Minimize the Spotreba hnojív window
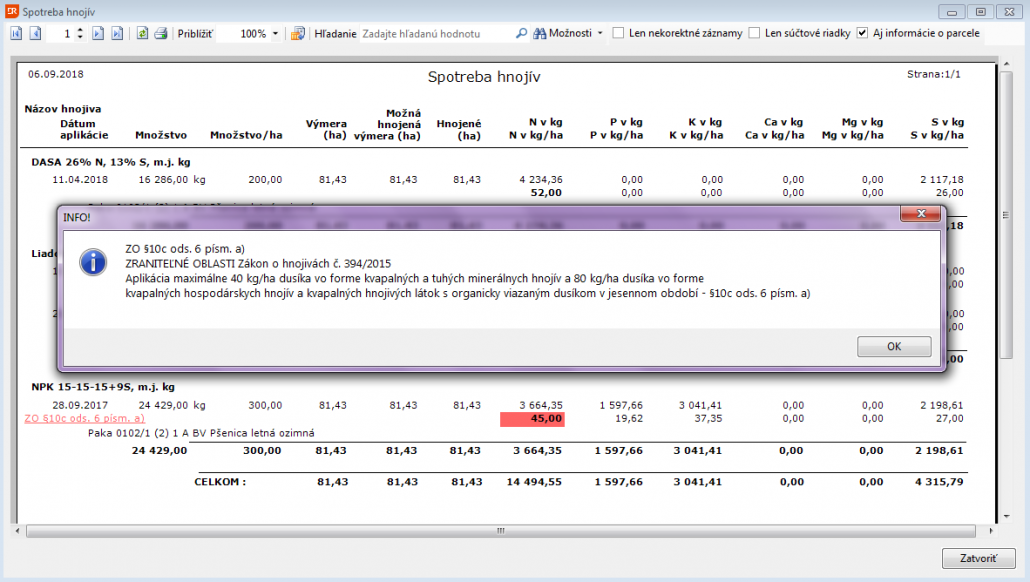The height and width of the screenshot is (582, 1030). [951, 12]
